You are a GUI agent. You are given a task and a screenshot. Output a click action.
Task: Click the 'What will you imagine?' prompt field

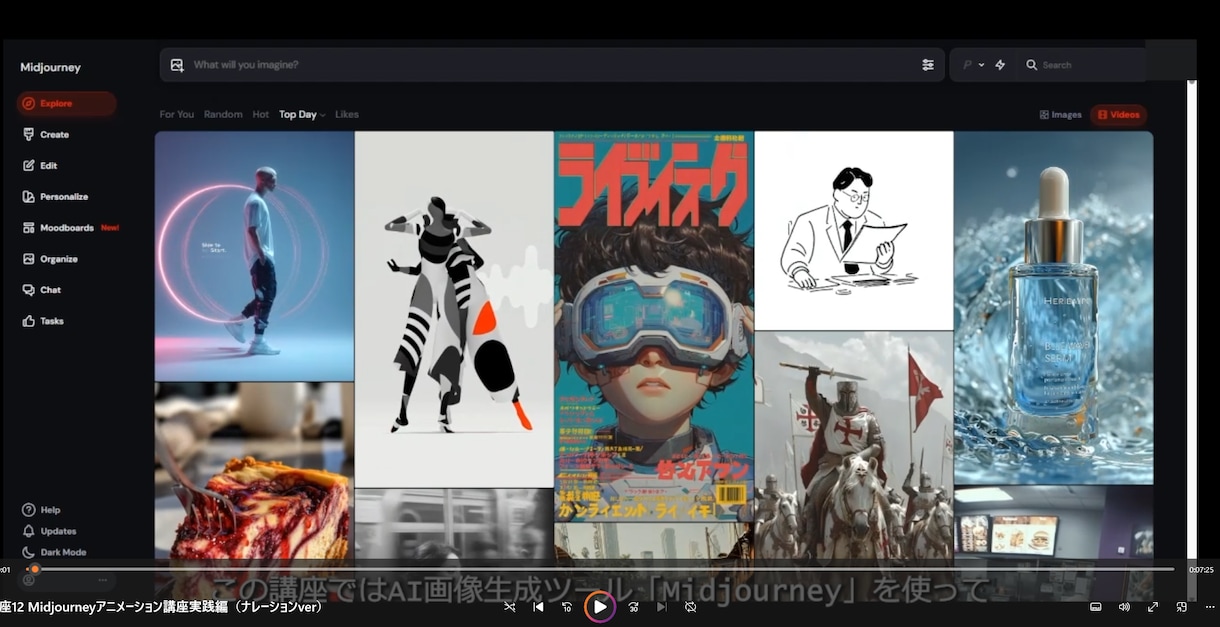[x=551, y=65]
